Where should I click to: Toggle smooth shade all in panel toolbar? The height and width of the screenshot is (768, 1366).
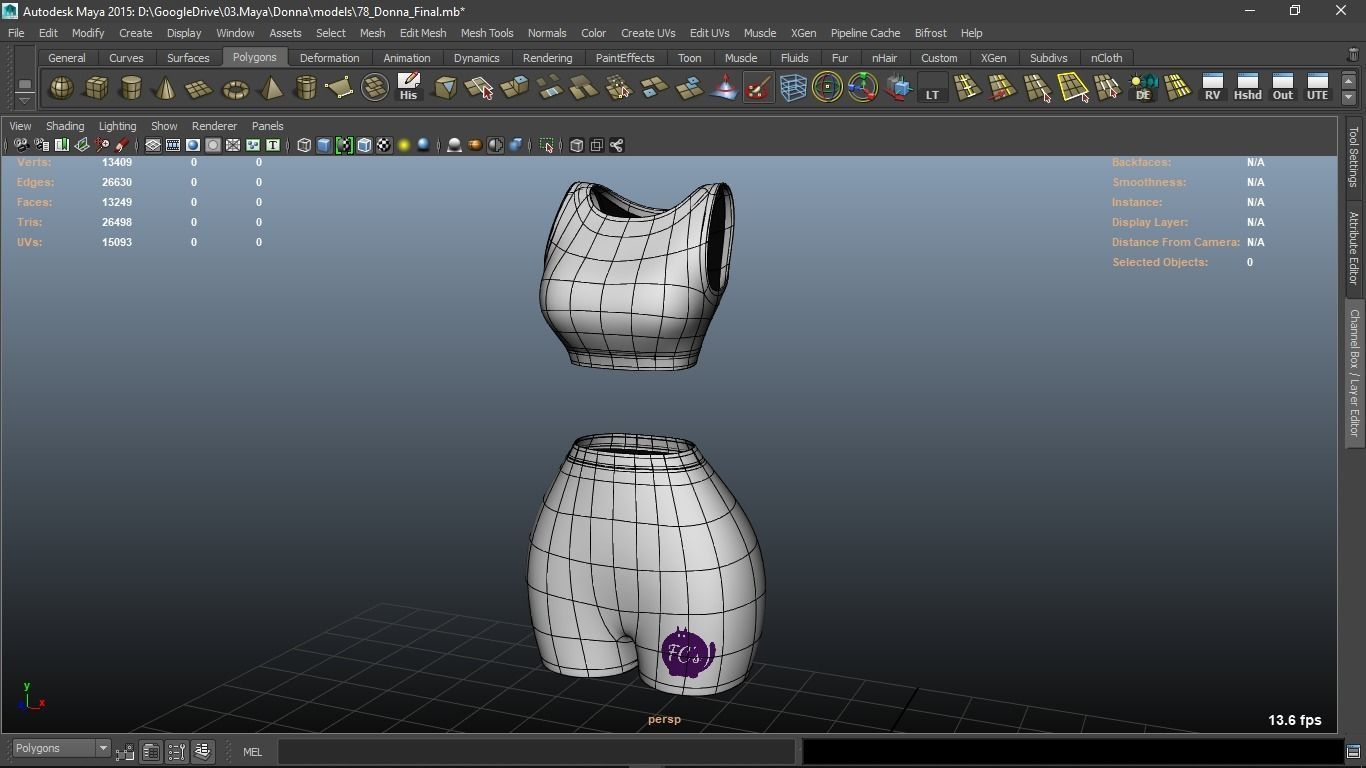click(x=324, y=145)
